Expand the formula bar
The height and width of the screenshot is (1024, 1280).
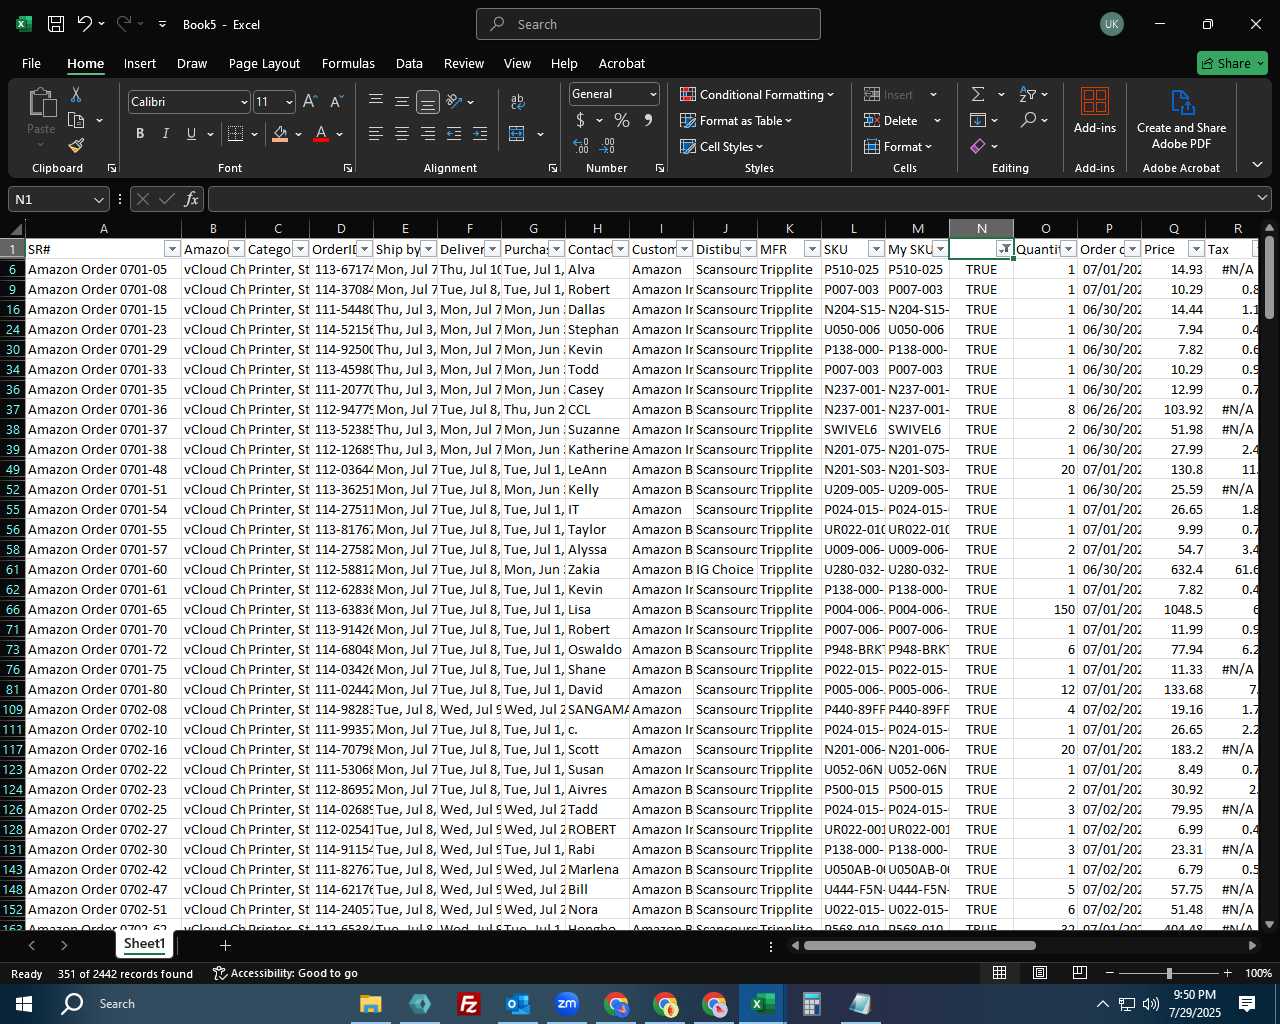1262,198
